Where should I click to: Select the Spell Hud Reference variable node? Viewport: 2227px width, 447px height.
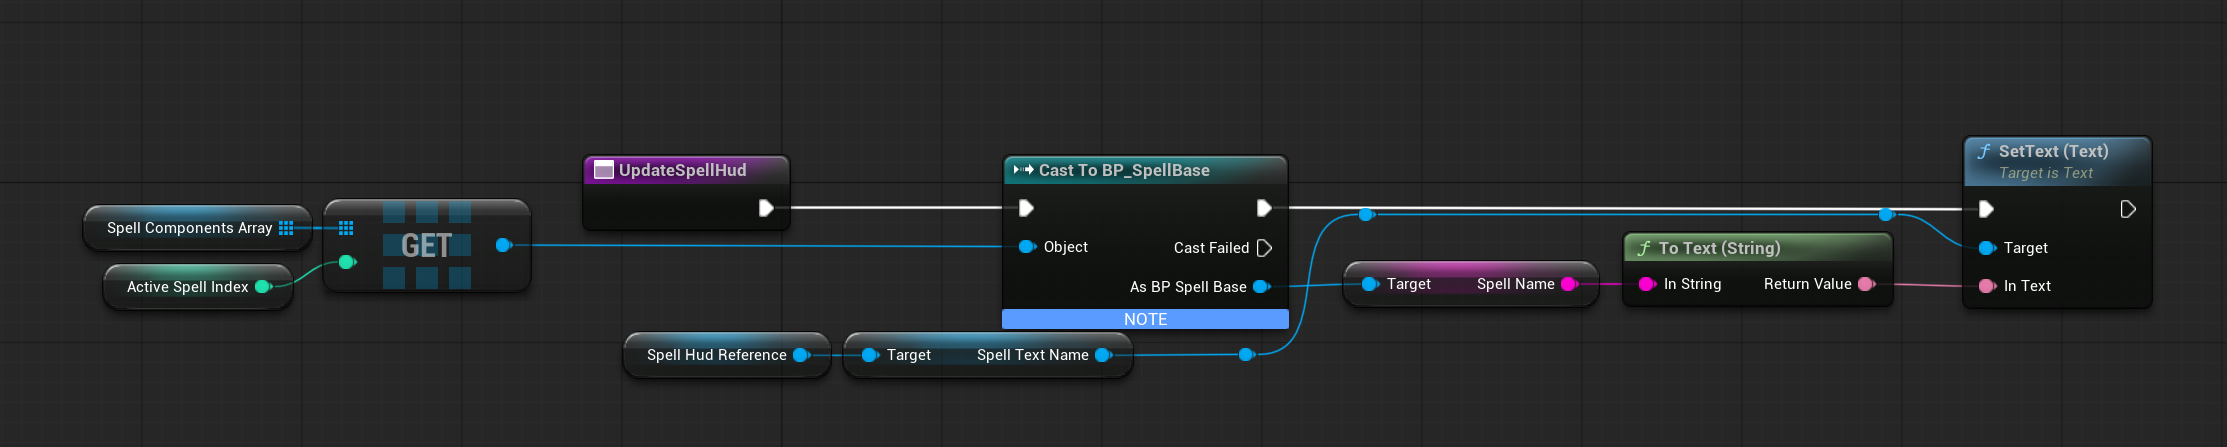click(726, 355)
